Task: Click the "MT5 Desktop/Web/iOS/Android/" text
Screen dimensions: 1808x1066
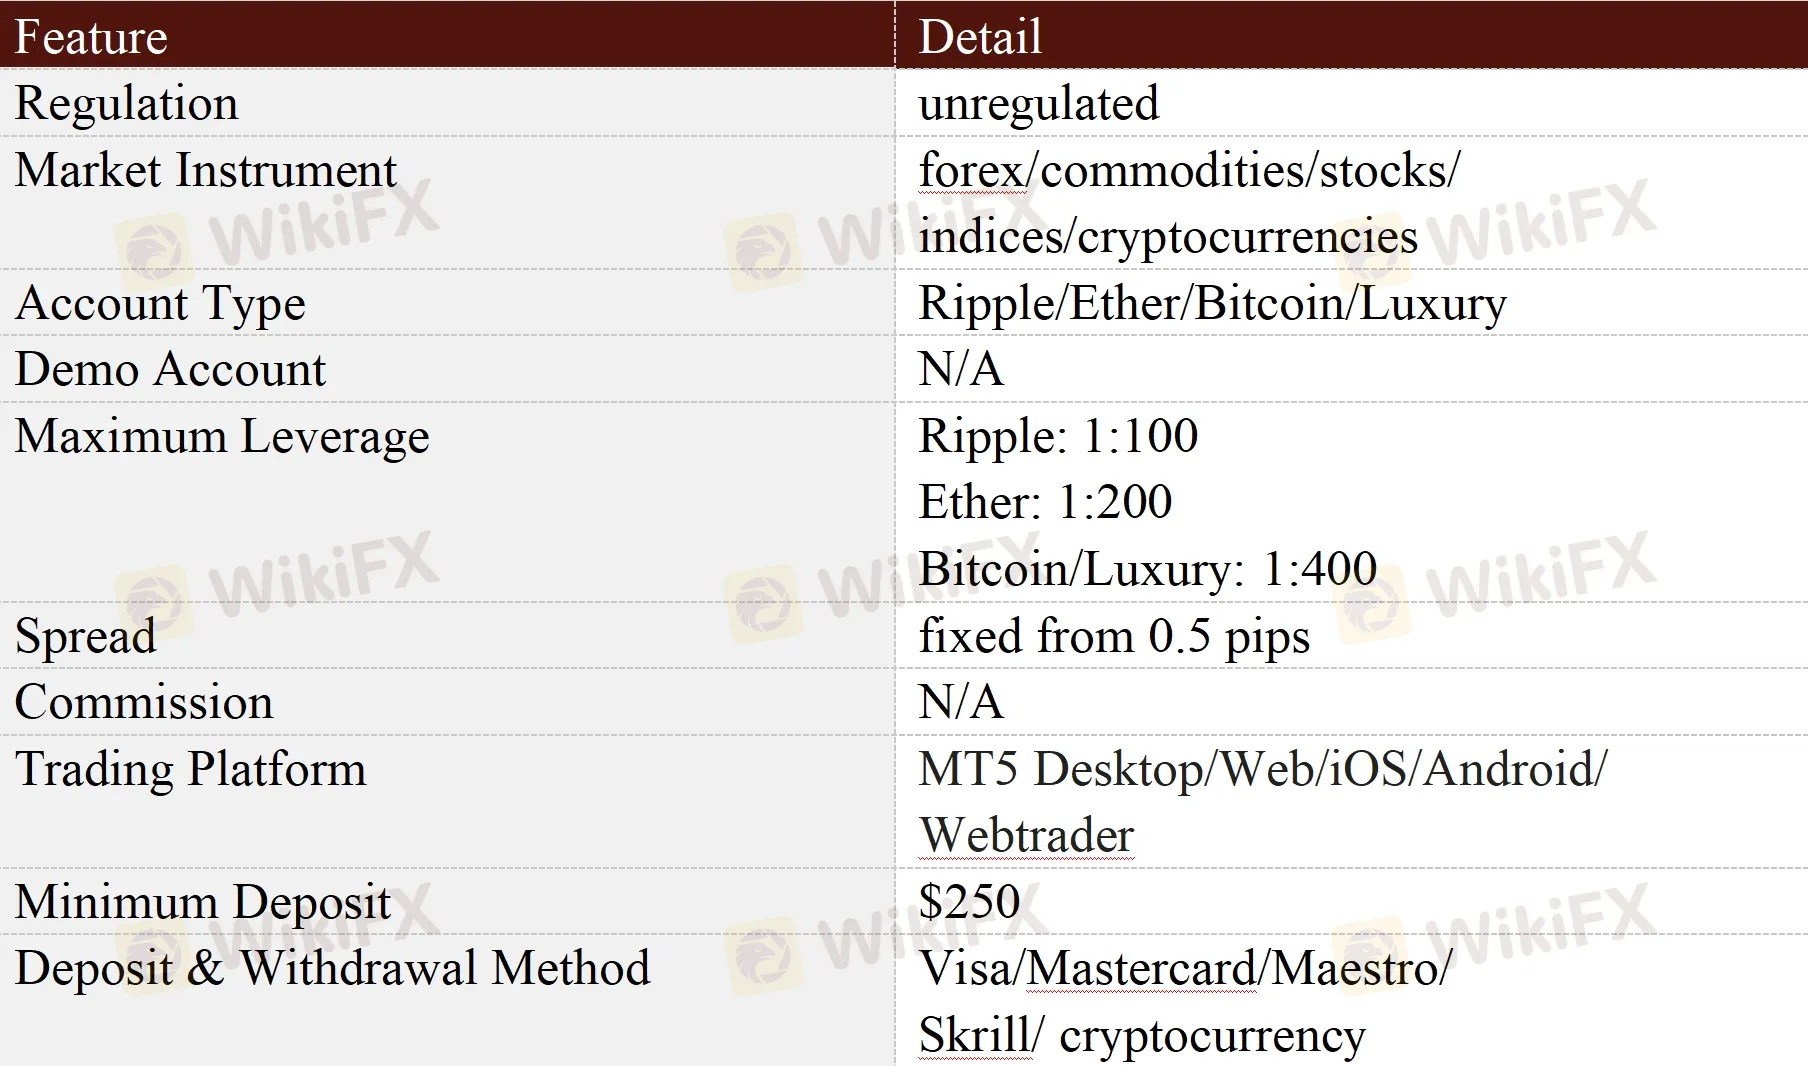Action: point(1263,769)
